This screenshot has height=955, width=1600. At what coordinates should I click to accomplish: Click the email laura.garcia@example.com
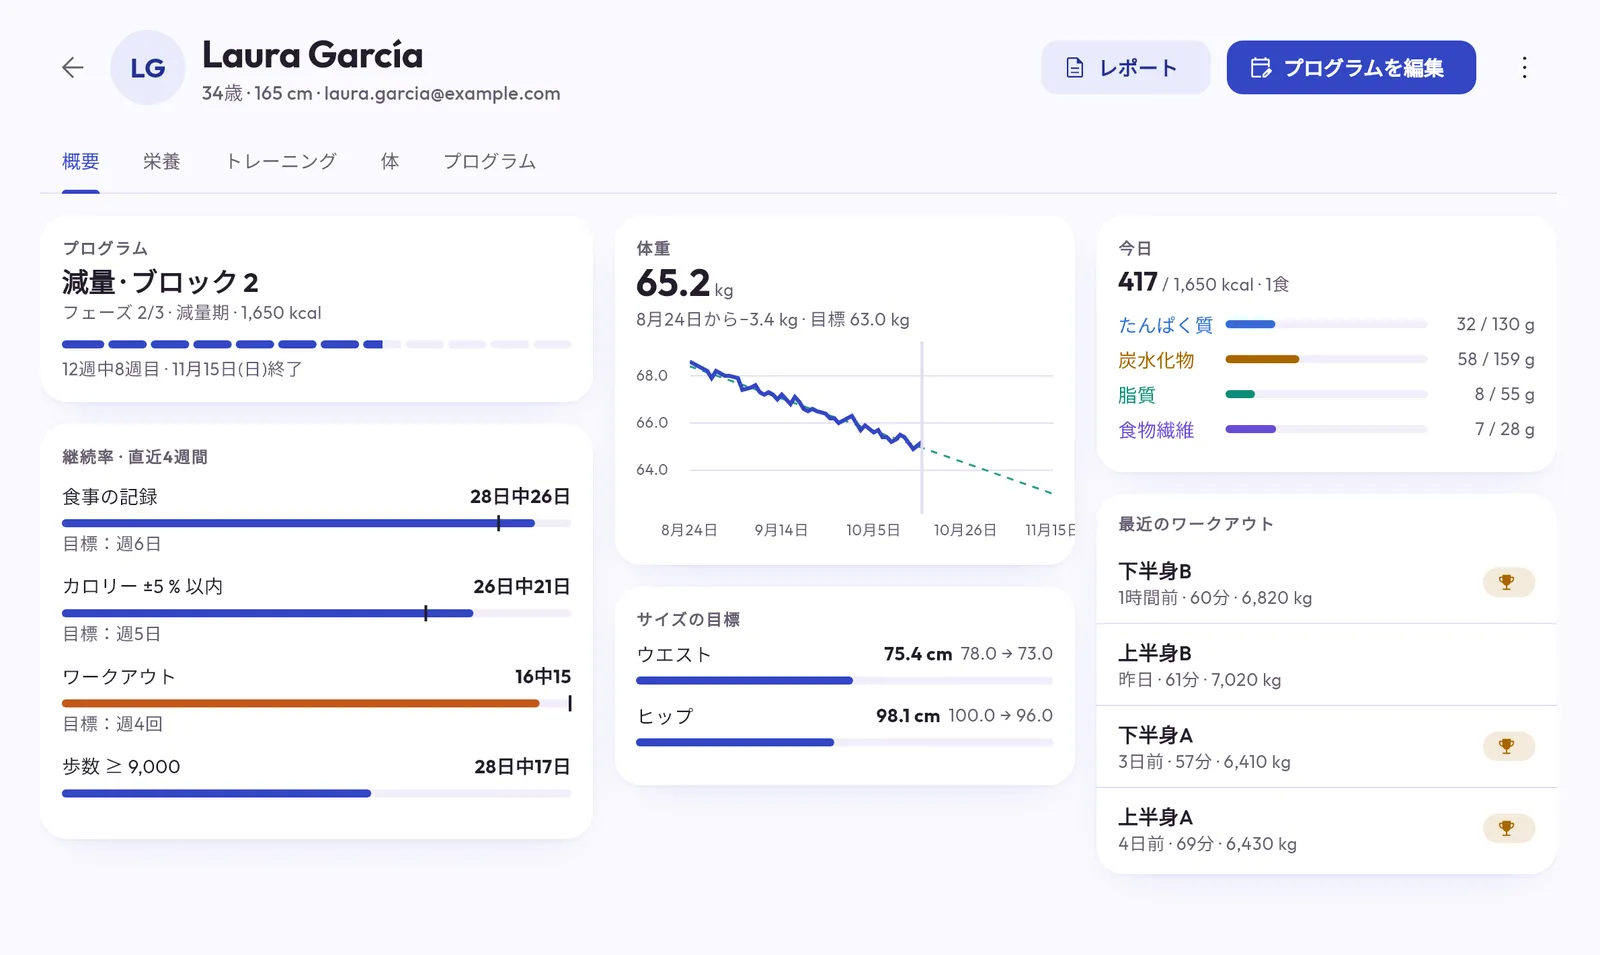[x=442, y=93]
